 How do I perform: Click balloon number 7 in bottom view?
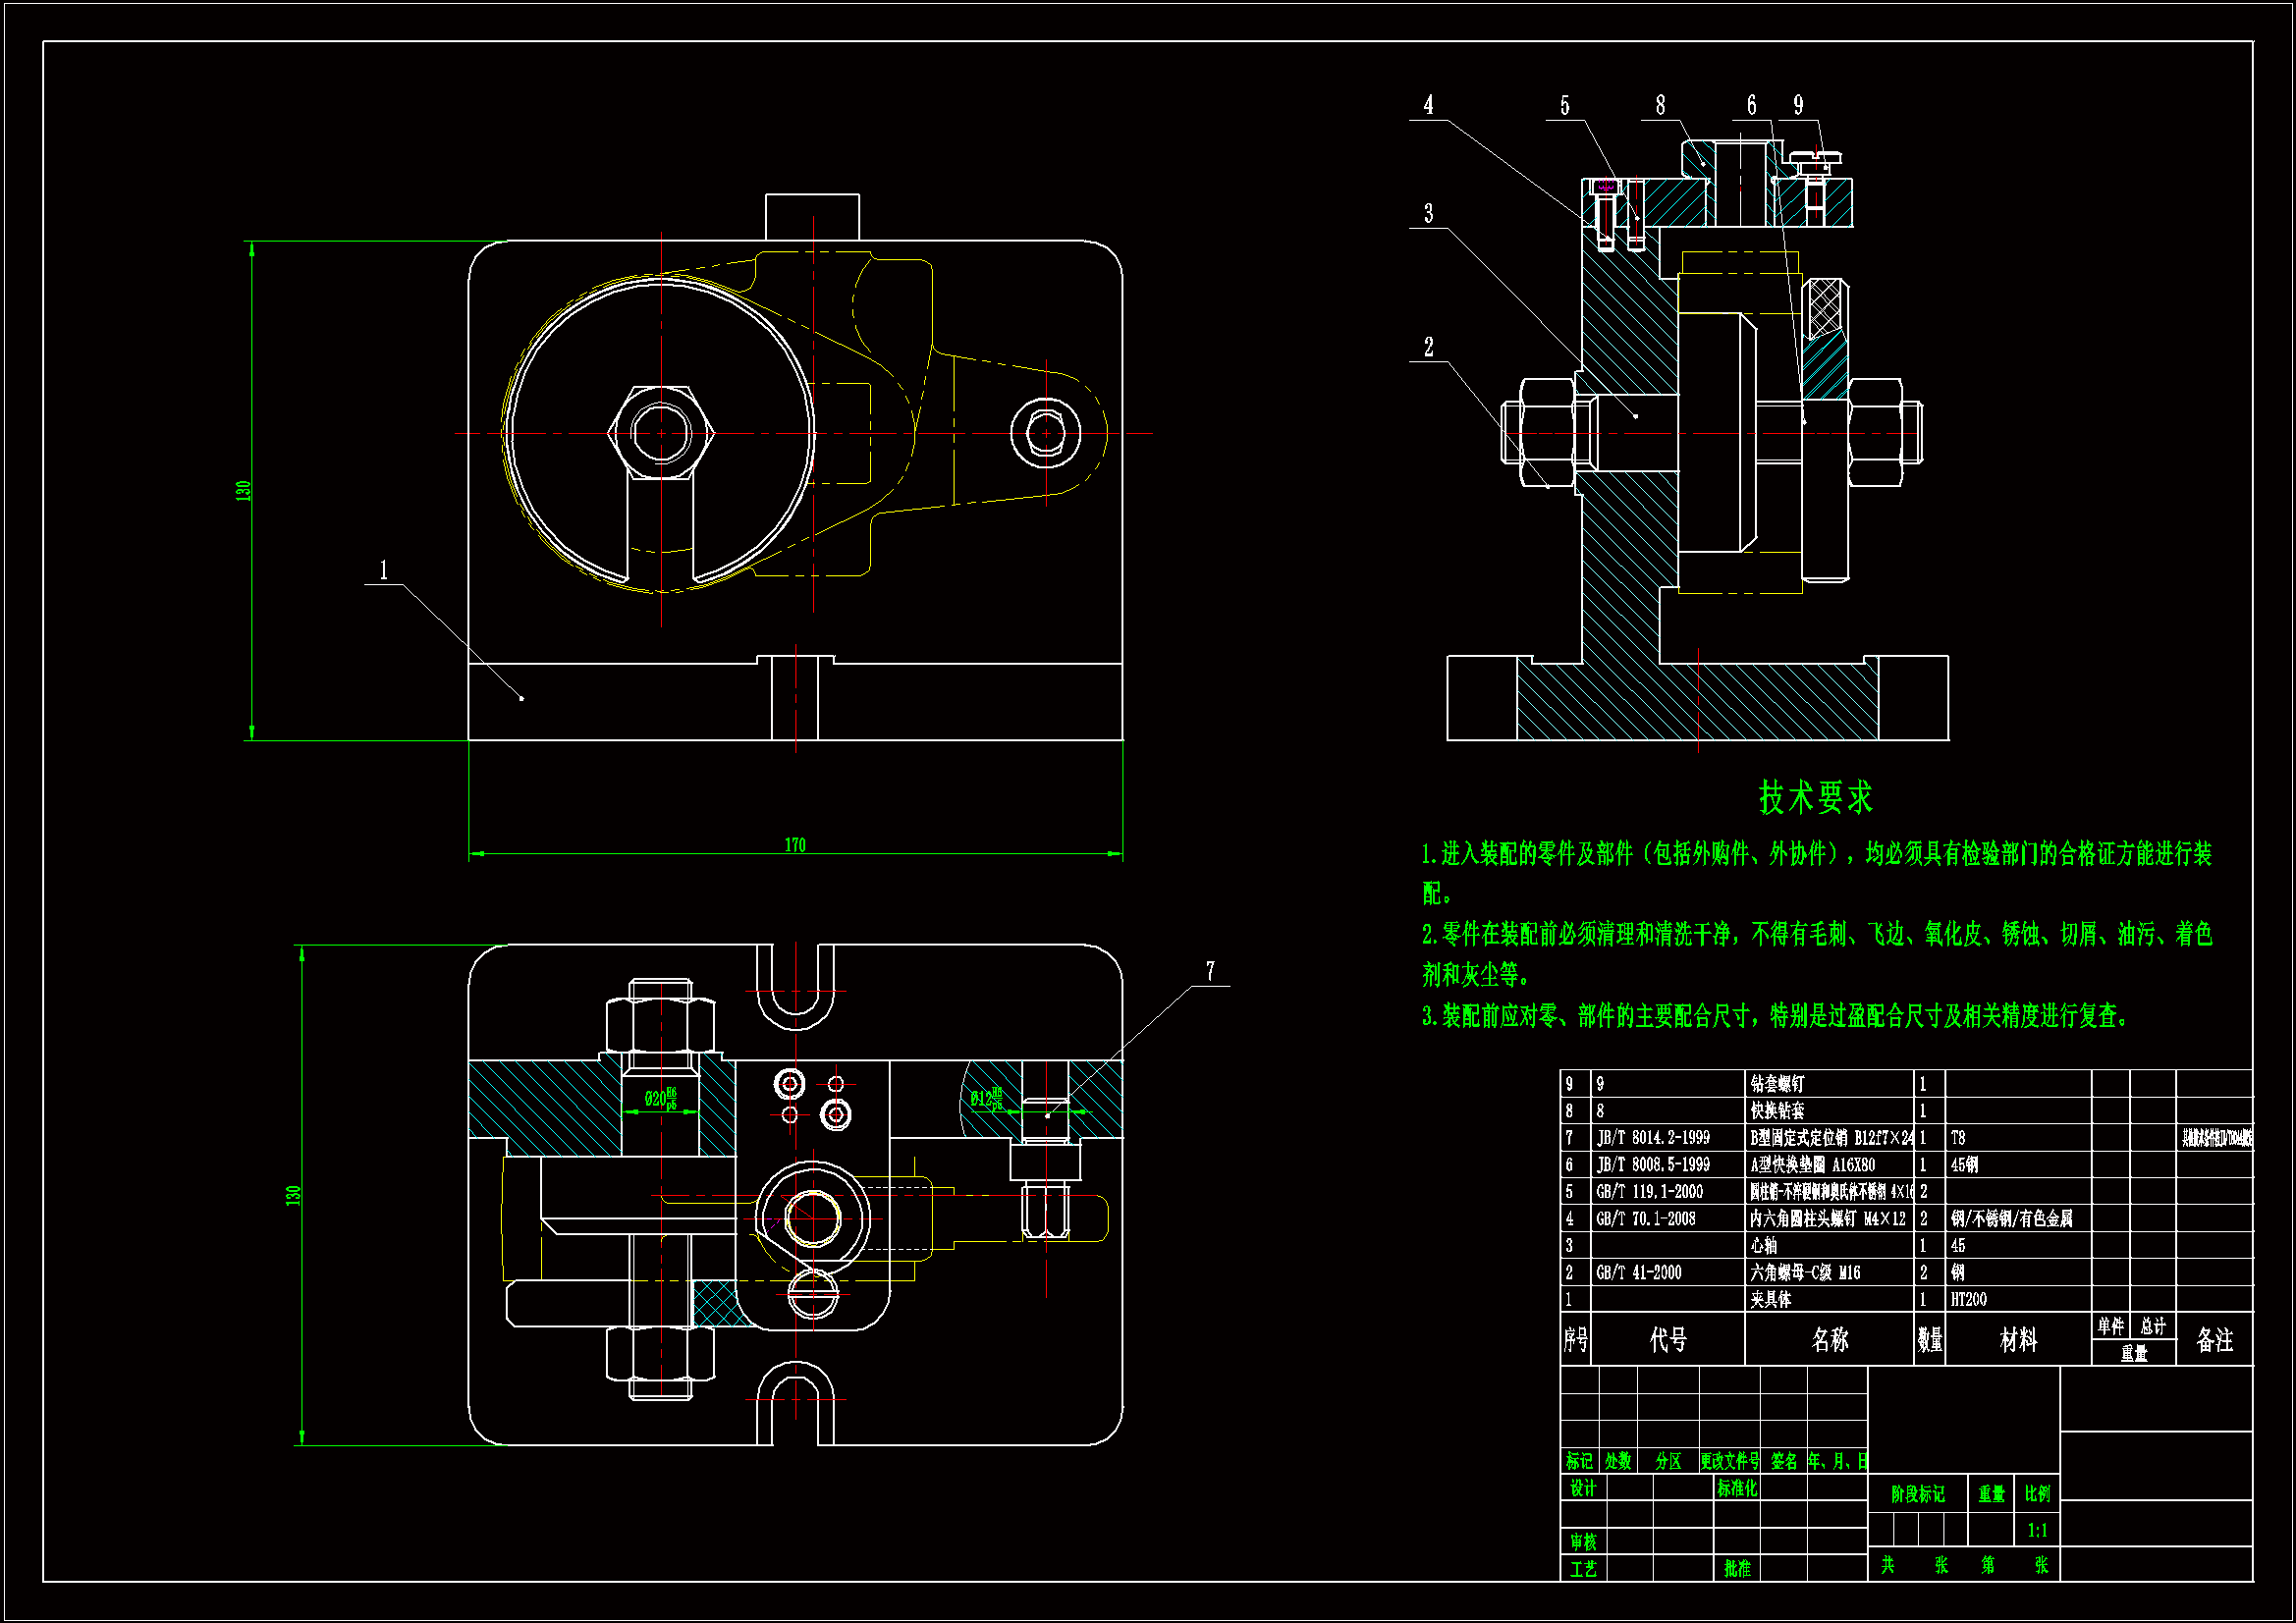pyautogui.click(x=1210, y=971)
